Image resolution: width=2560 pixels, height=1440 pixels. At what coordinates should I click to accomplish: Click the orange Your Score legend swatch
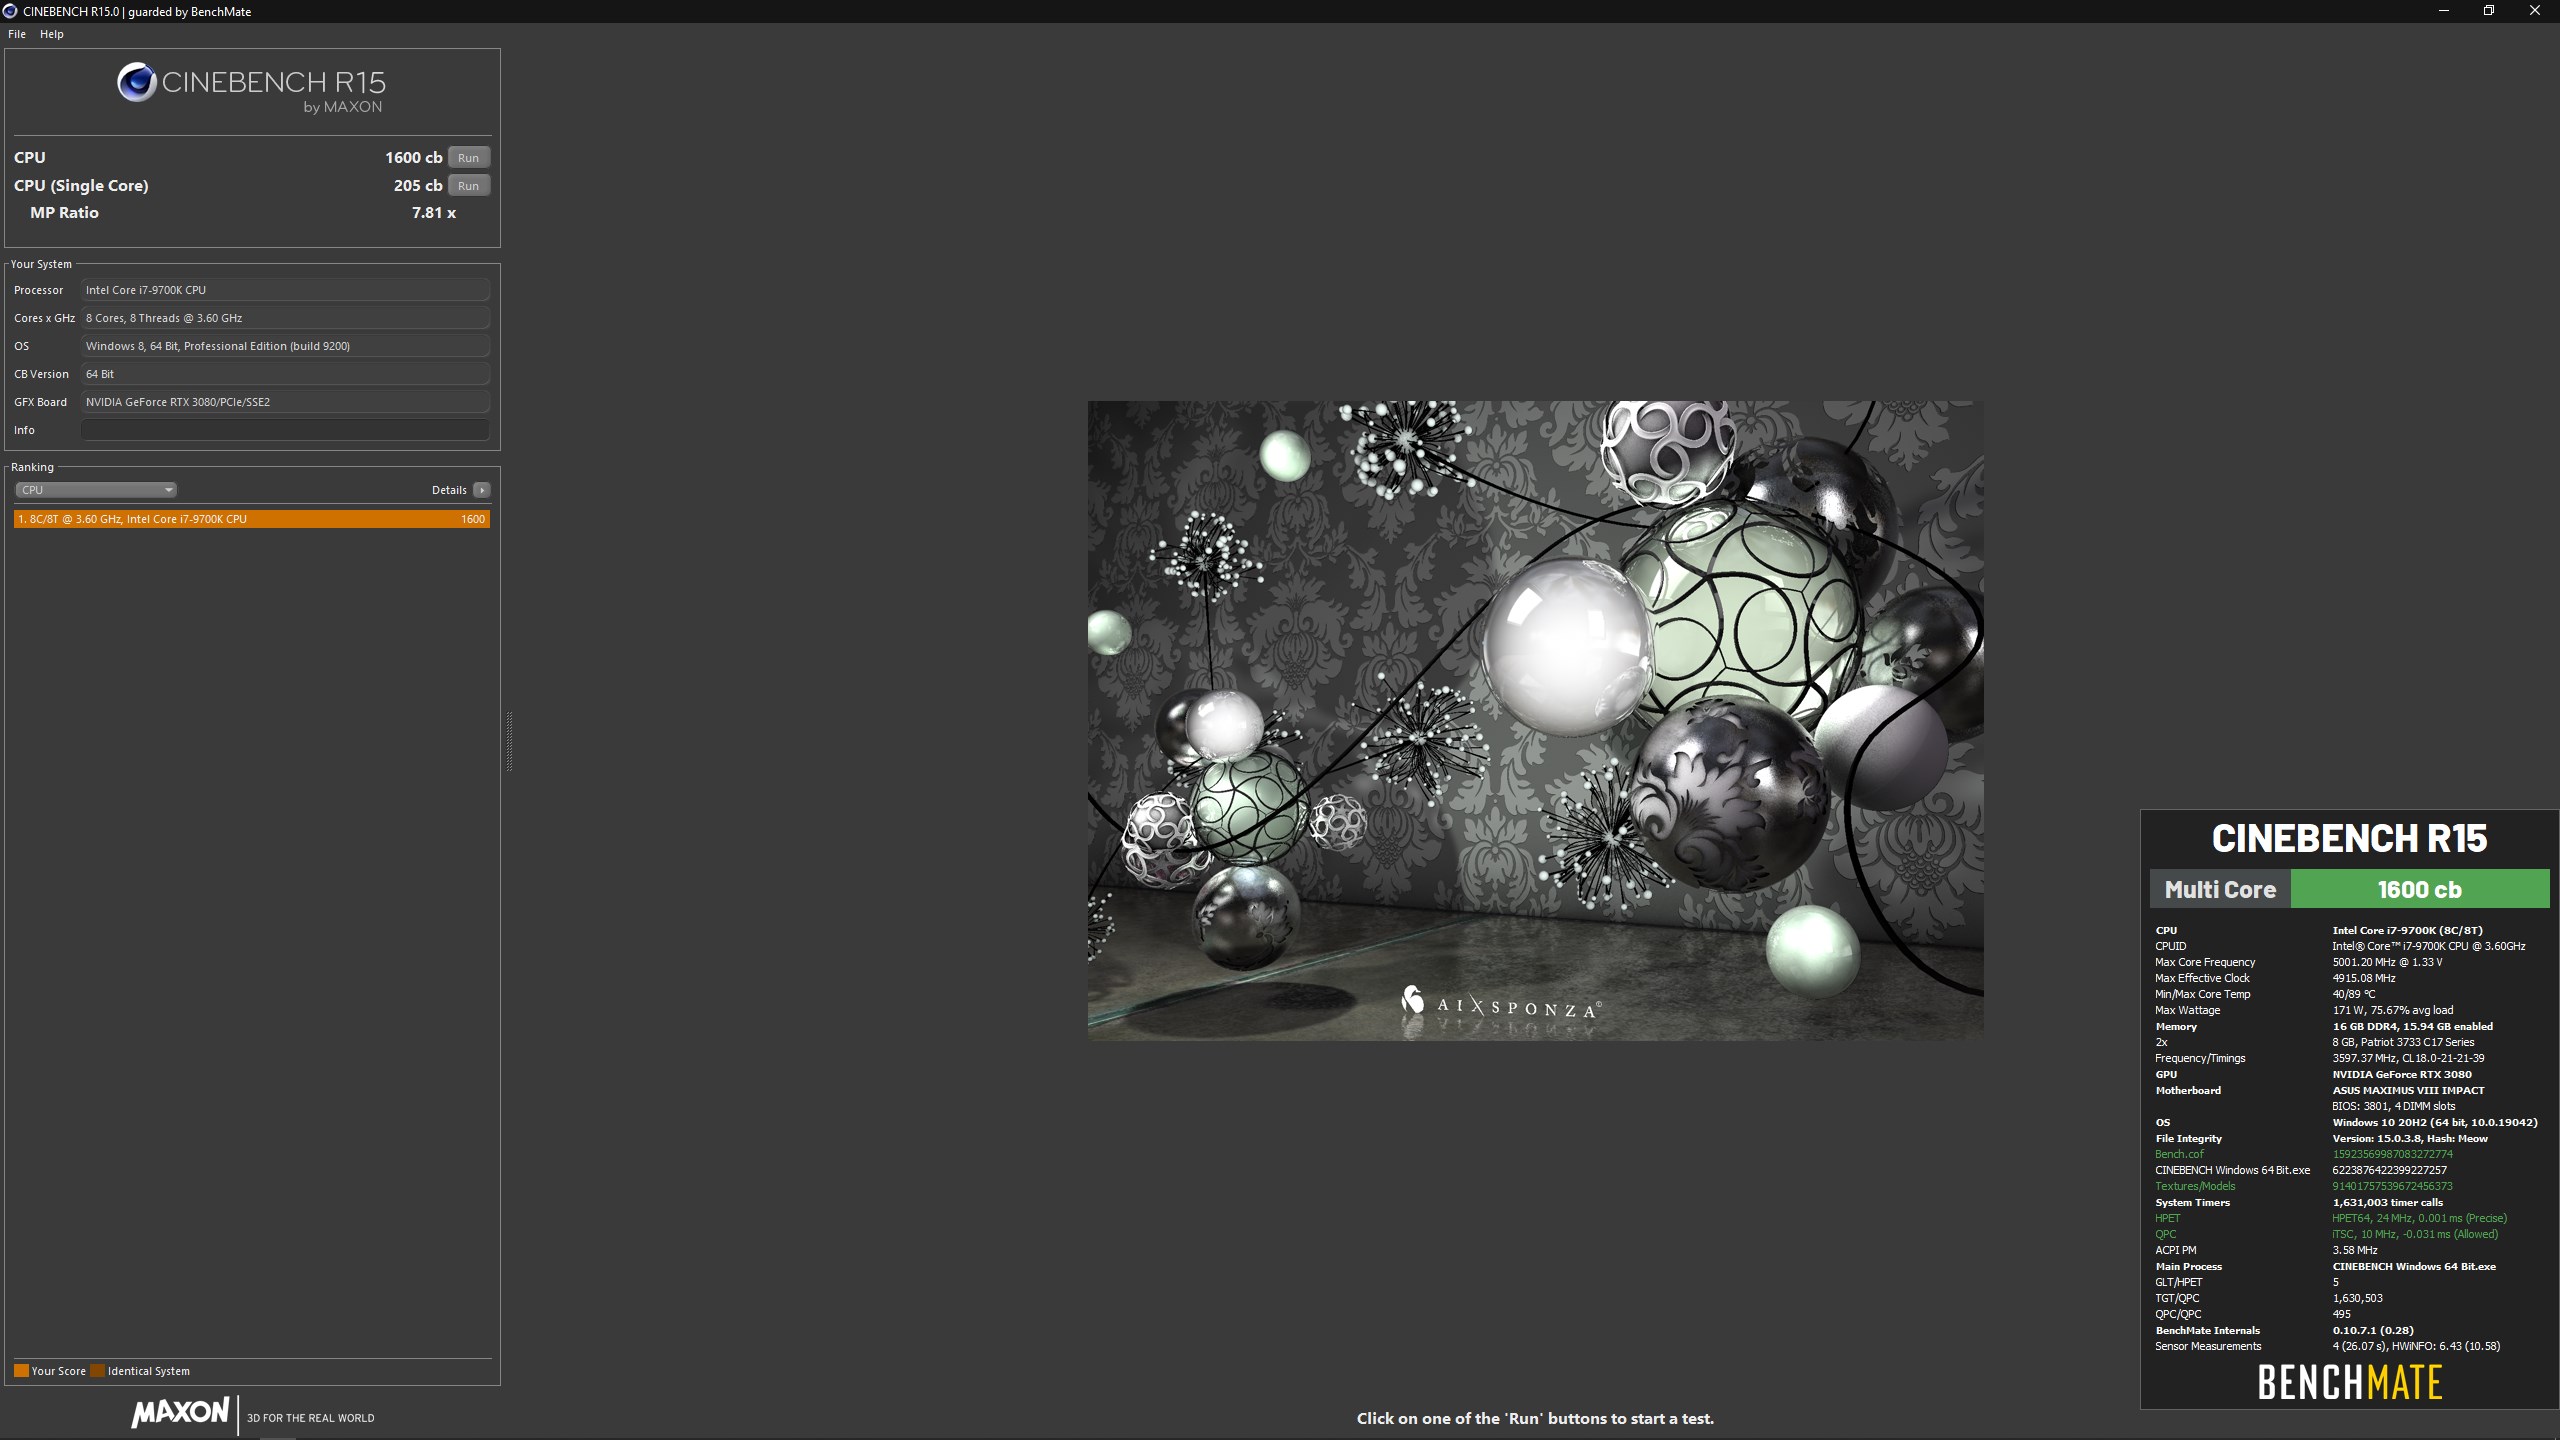pos(21,1371)
